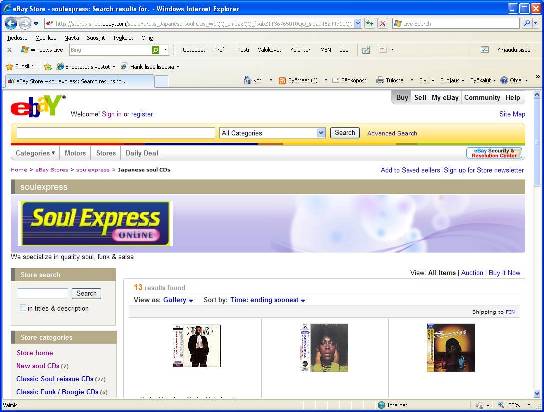Go back with the browser Back arrow

11,24
